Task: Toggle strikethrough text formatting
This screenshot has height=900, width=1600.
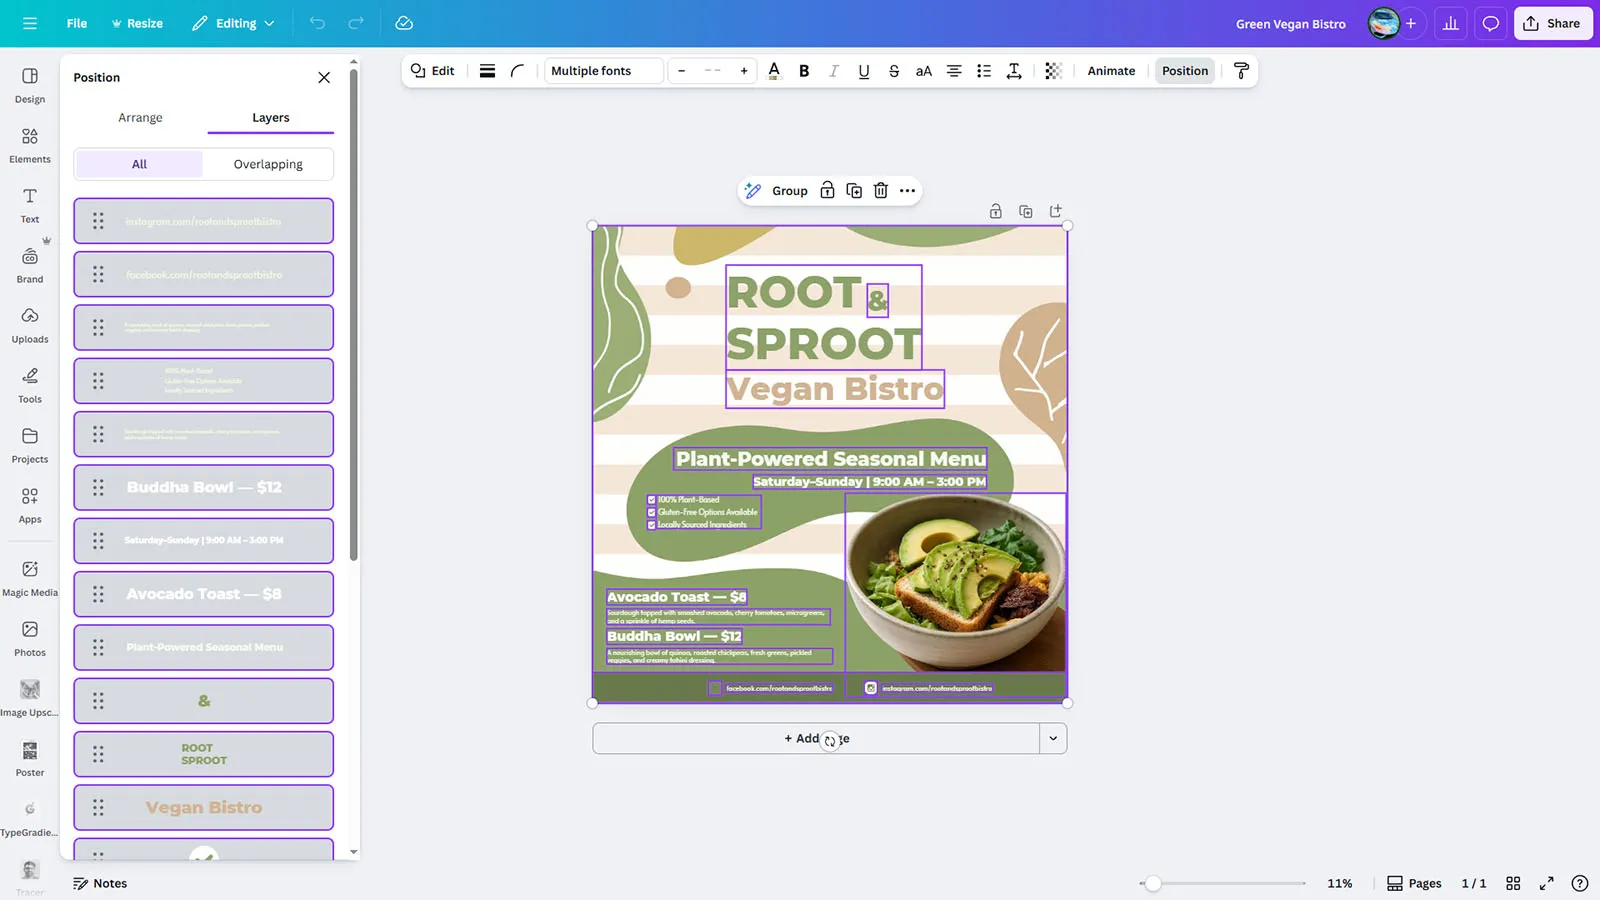Action: pos(894,71)
